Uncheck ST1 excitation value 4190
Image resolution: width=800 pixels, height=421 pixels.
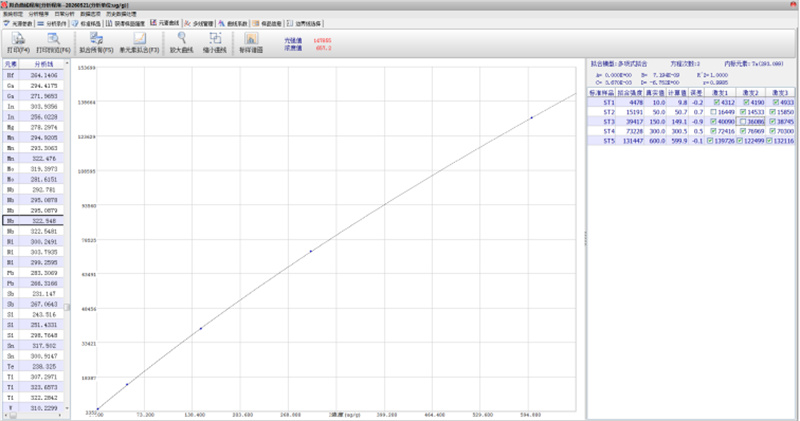coord(746,103)
